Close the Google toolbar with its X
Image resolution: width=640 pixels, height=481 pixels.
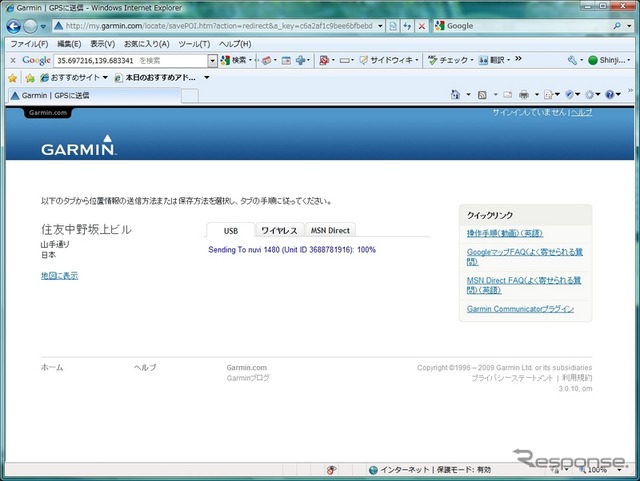(13, 60)
